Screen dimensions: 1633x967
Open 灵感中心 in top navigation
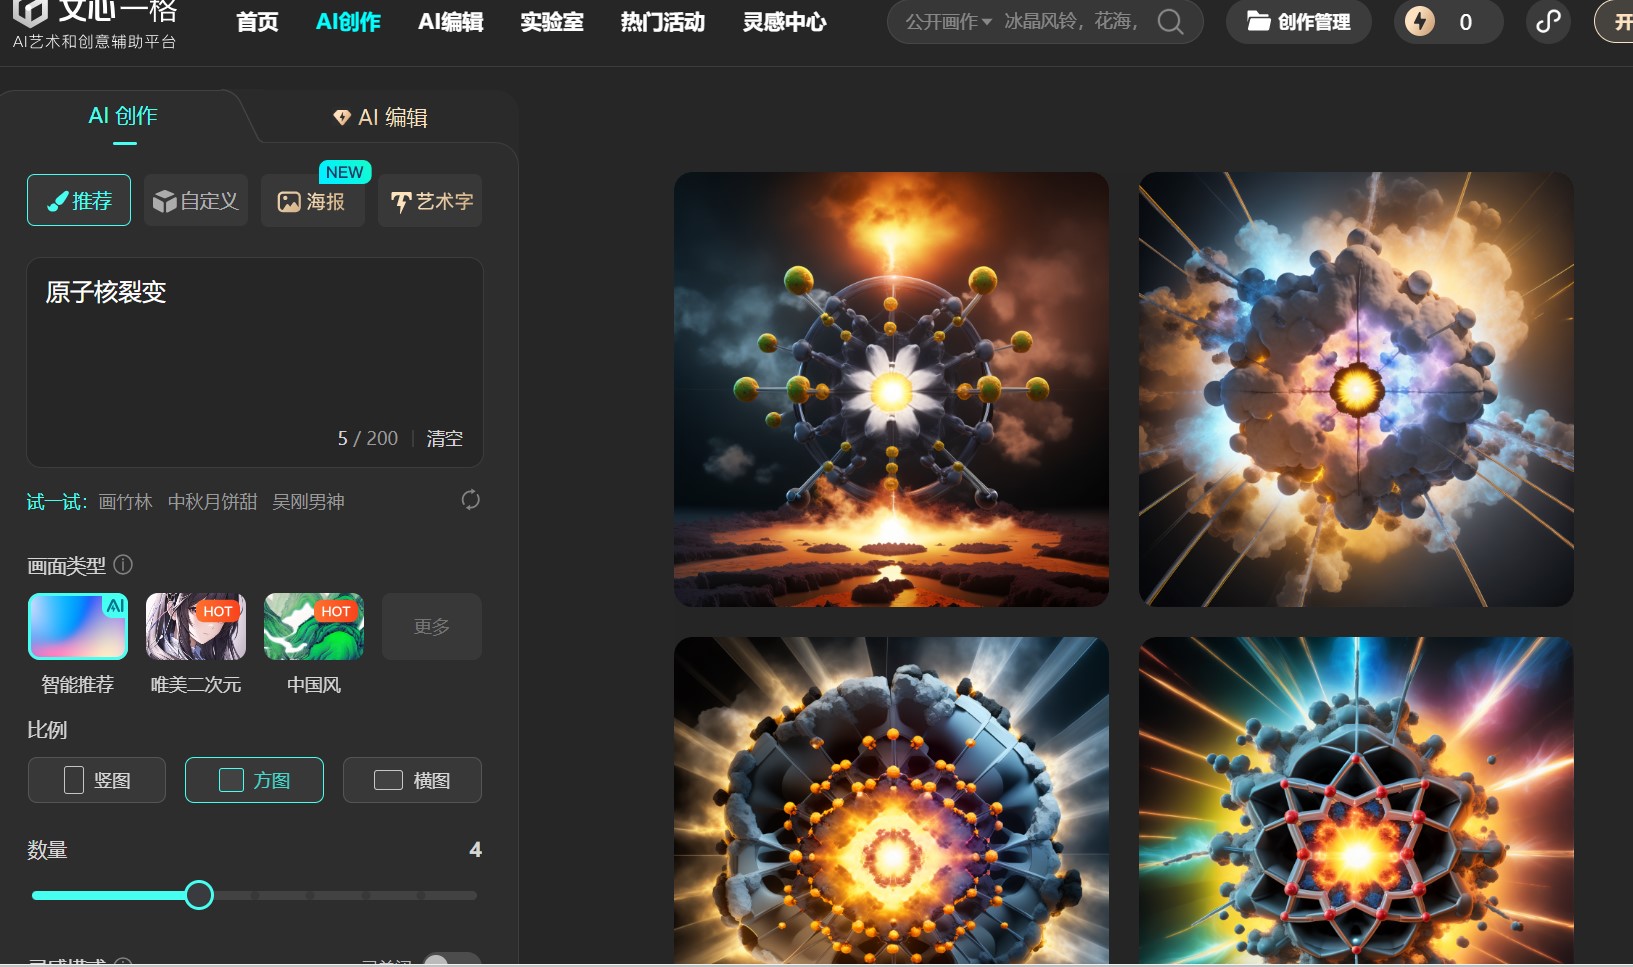click(x=785, y=21)
